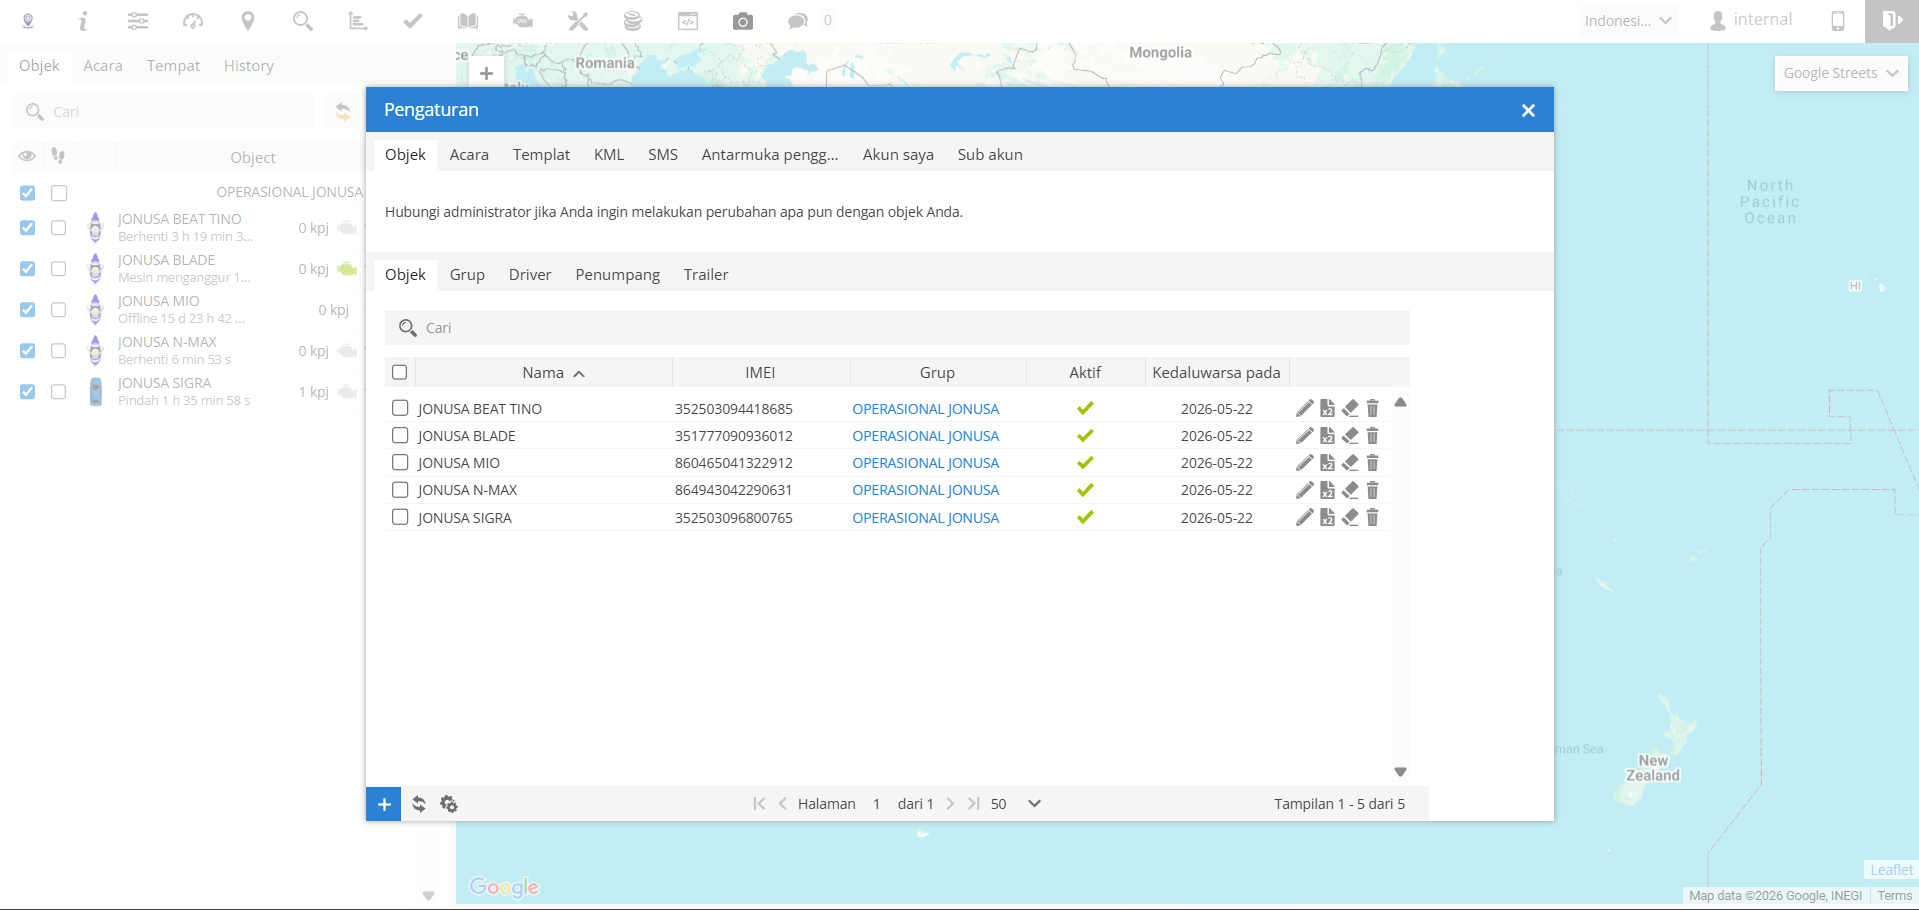Open settings sliders icon in top toolbar
1919x910 pixels.
coord(138,21)
